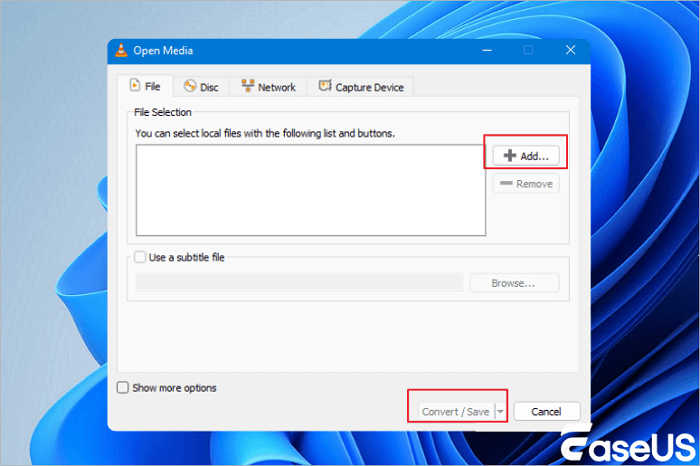The image size is (700, 466).
Task: Close the Open Media dialog
Action: (x=571, y=50)
